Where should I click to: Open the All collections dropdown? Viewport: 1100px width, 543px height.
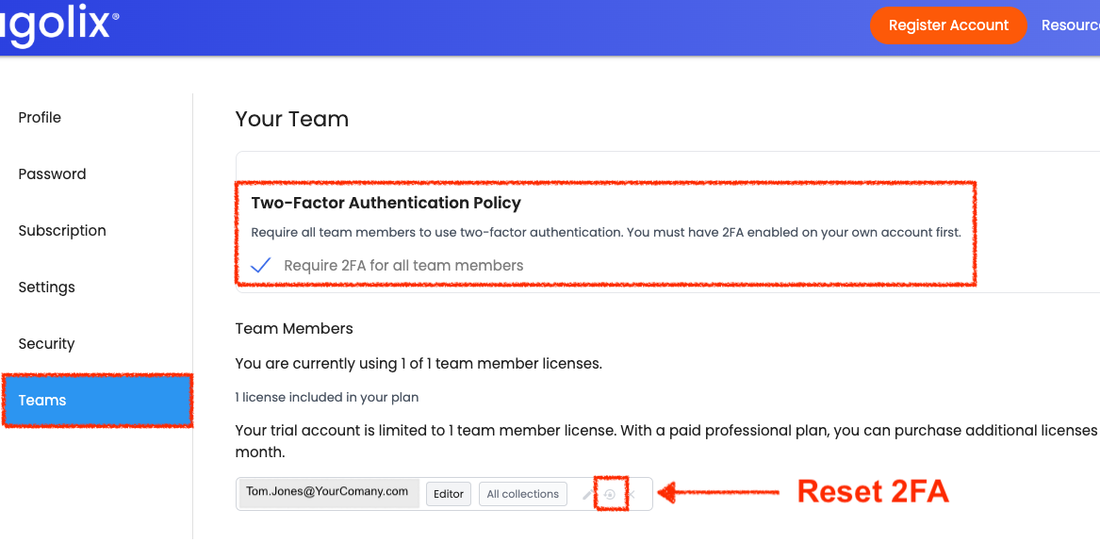[x=523, y=494]
